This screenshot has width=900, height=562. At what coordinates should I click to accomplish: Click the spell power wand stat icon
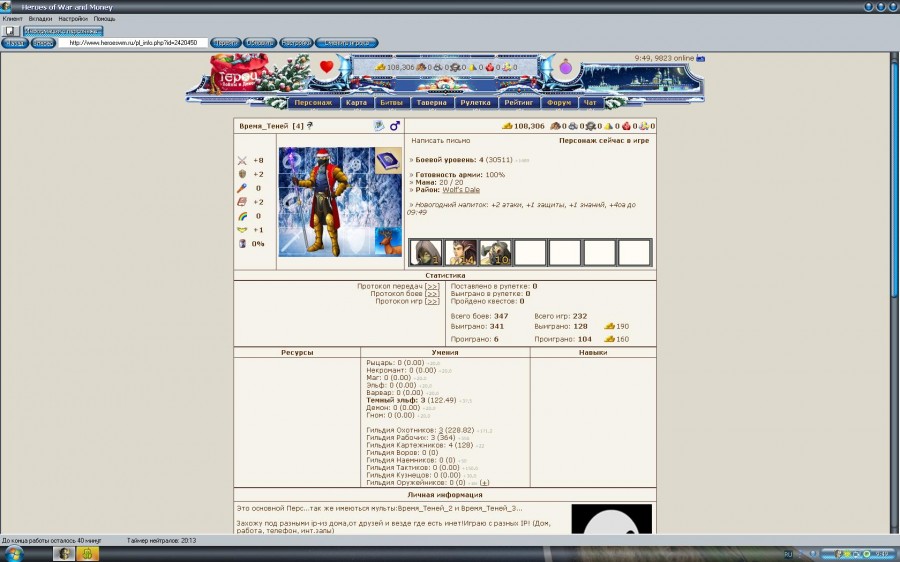(242, 188)
